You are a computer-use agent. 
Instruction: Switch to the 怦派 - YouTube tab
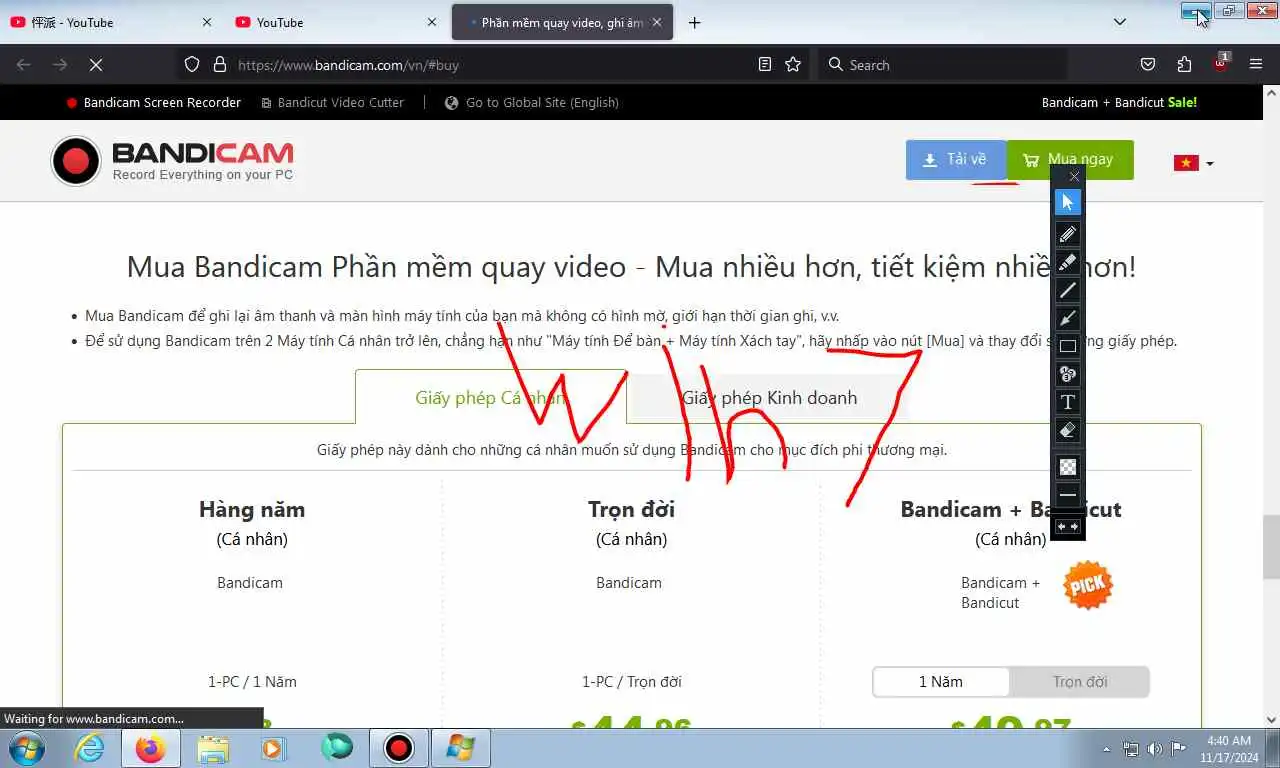pyautogui.click(x=110, y=22)
